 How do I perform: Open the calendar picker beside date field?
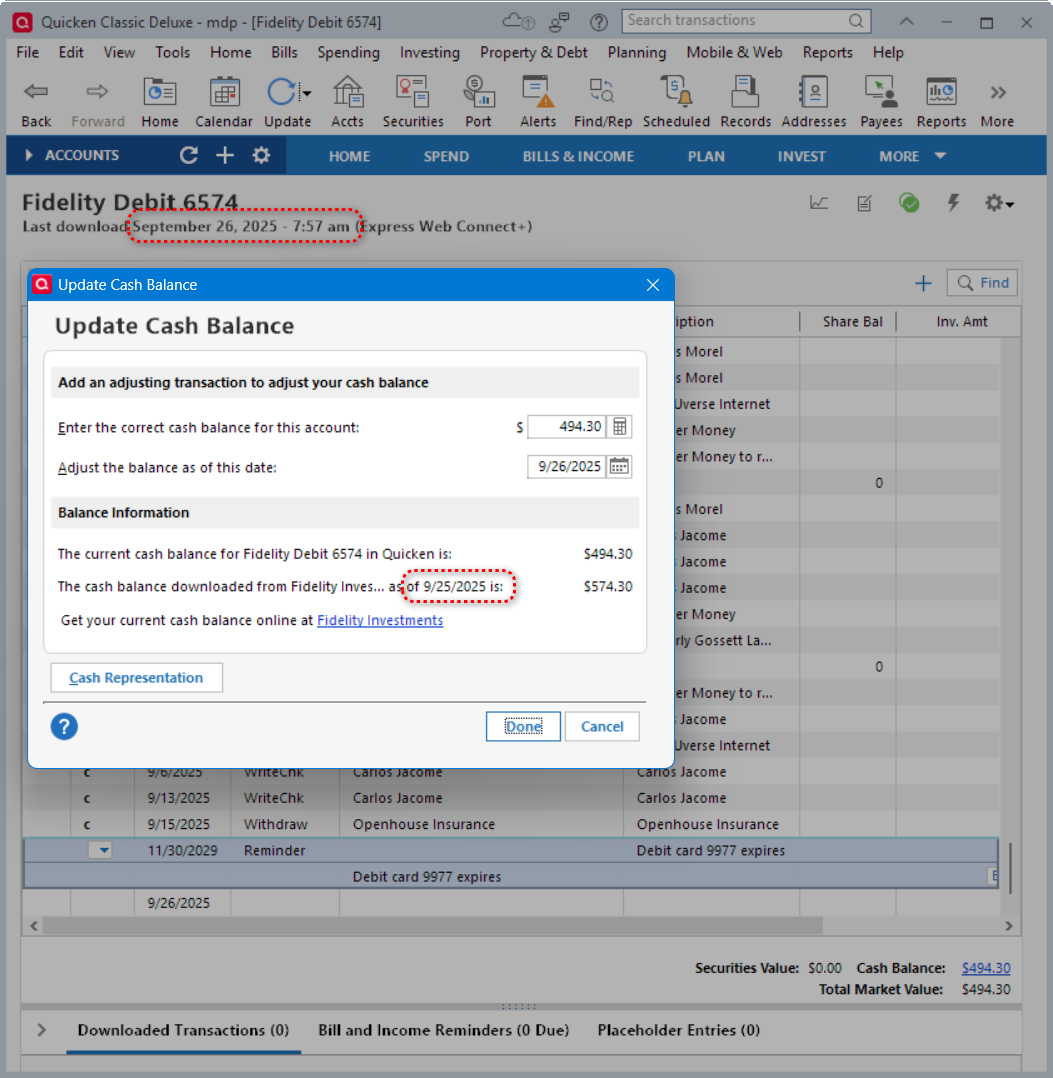click(x=619, y=466)
